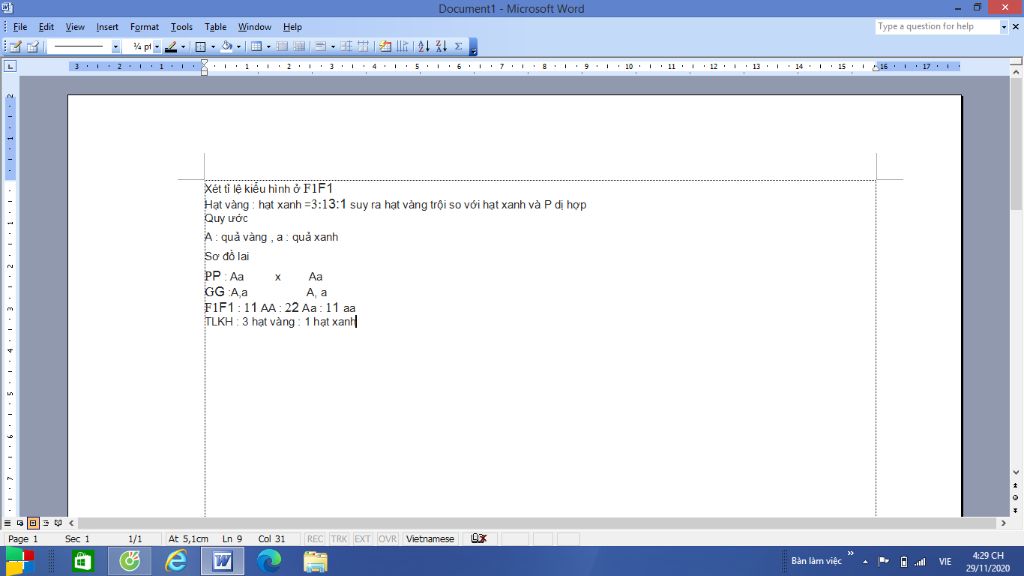
Task: Click Distribute Columns Evenly icon
Action: pos(363,46)
